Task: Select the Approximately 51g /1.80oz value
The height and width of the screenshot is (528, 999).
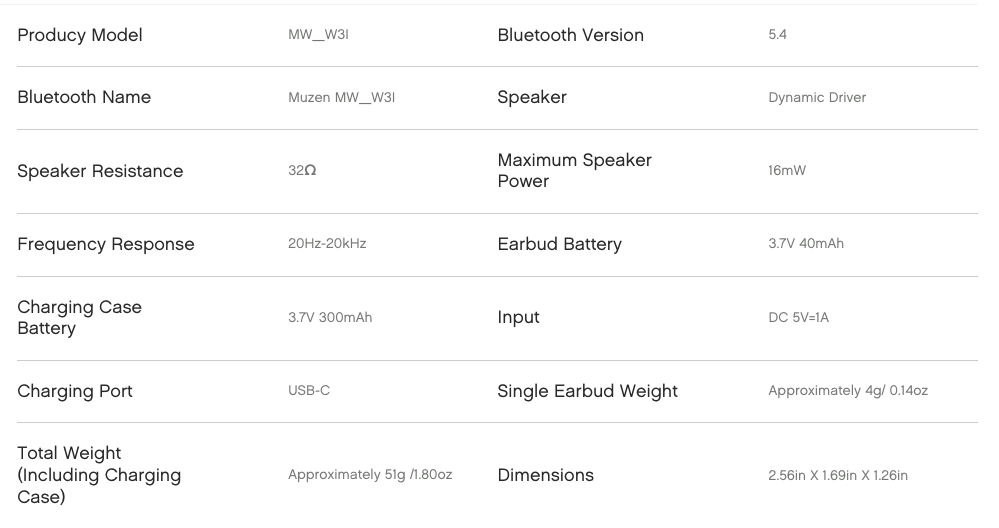Action: click(x=370, y=474)
